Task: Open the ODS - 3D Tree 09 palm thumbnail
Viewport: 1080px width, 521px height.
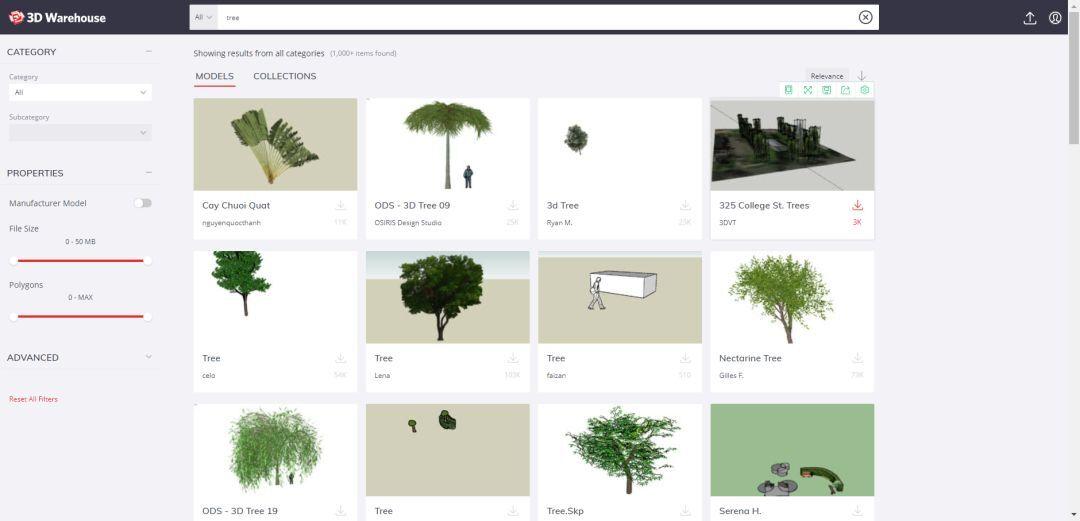Action: coord(448,144)
